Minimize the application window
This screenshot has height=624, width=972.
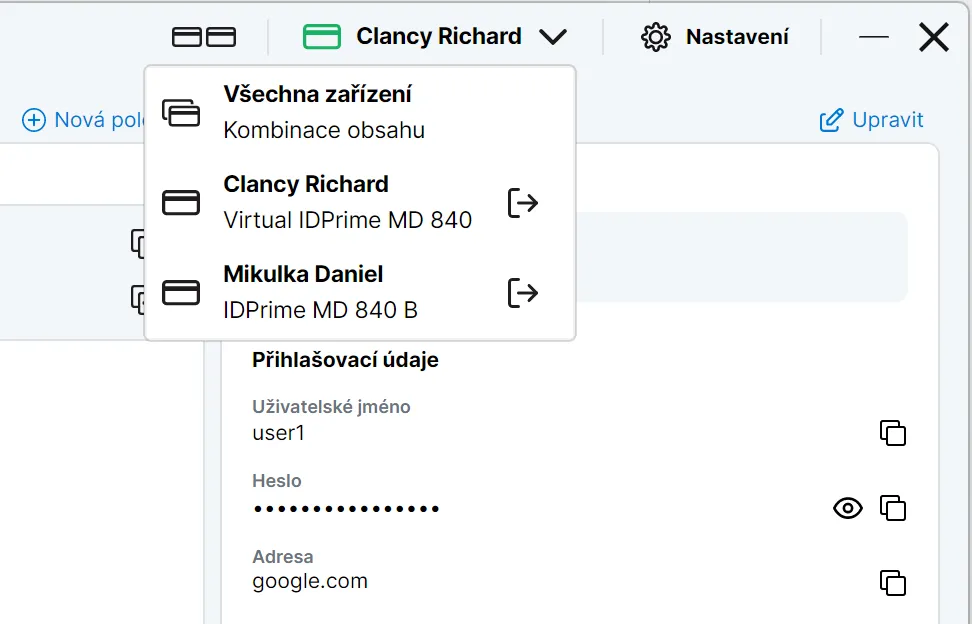pyautogui.click(x=873, y=37)
